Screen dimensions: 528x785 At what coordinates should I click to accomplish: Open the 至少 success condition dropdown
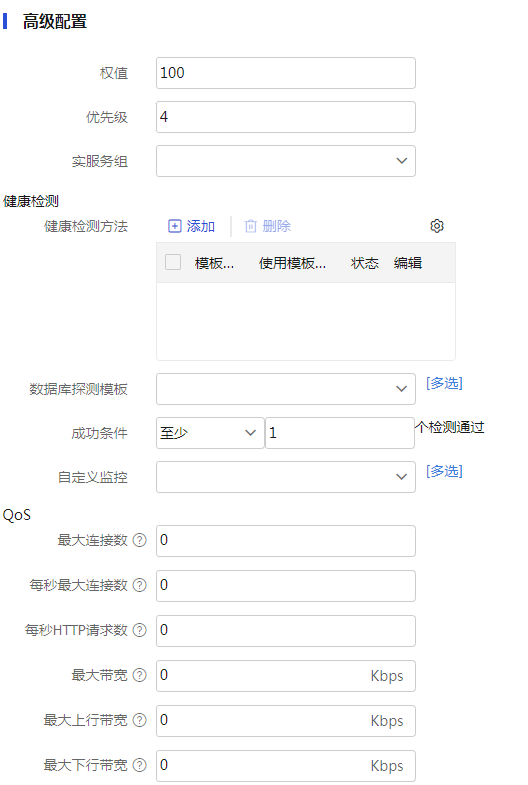210,433
